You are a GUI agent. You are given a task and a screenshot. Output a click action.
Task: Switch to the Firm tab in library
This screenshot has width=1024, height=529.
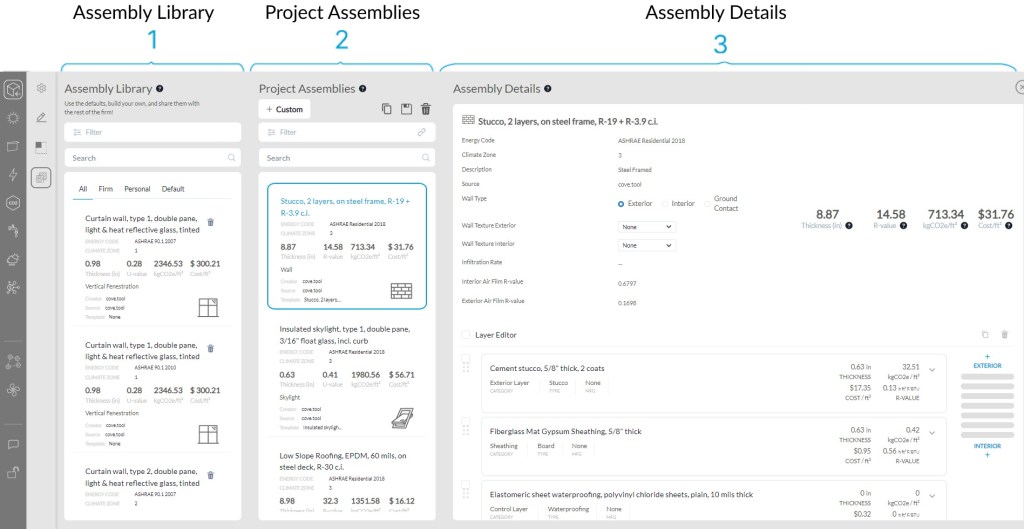pyautogui.click(x=105, y=189)
